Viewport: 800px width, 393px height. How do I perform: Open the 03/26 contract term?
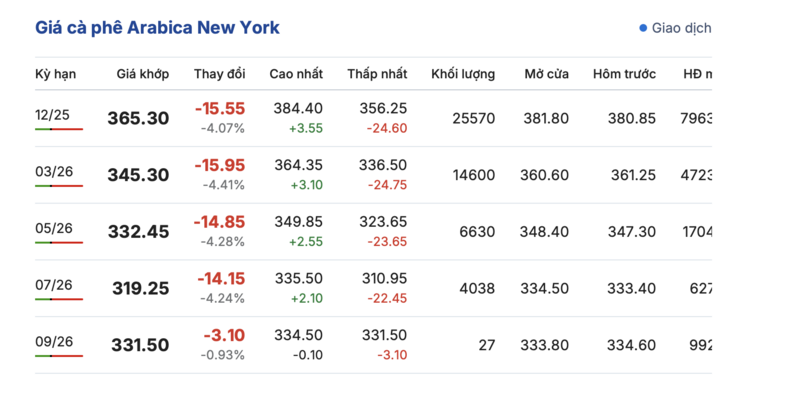pyautogui.click(x=54, y=171)
